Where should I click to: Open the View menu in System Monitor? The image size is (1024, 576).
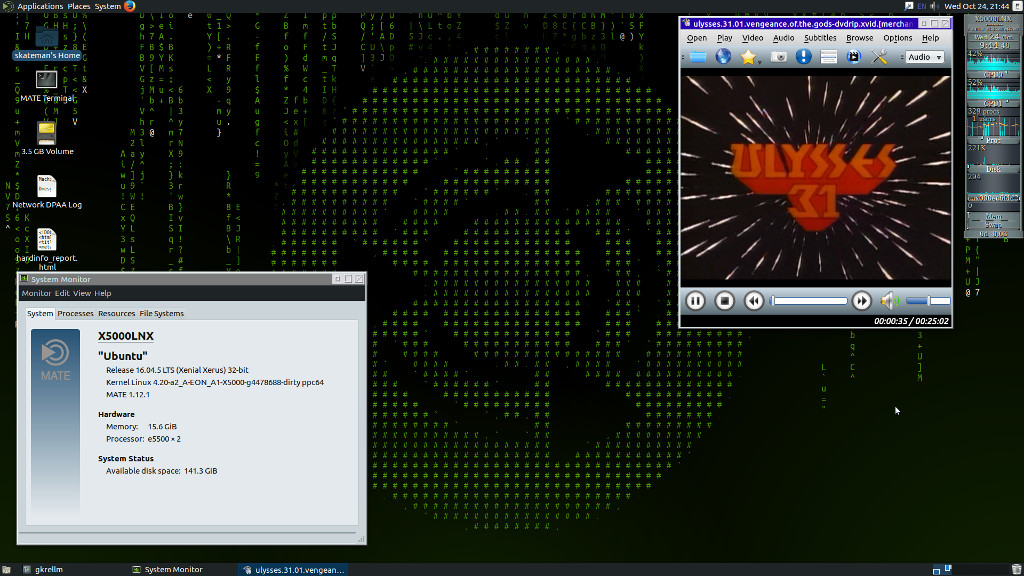coord(82,293)
